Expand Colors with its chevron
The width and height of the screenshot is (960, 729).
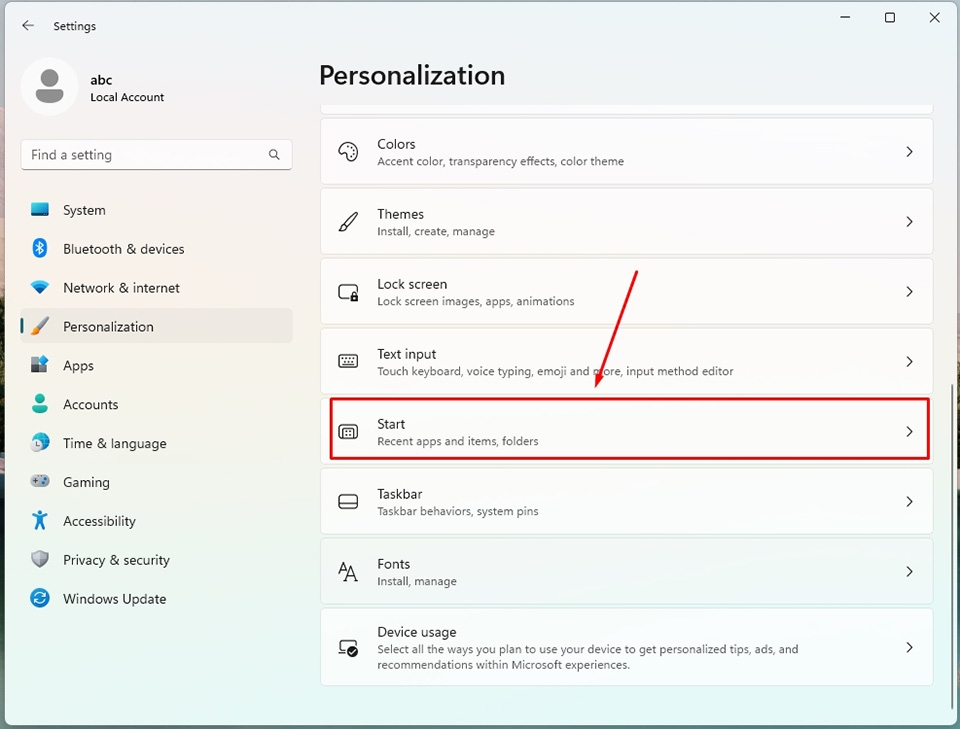click(x=909, y=152)
